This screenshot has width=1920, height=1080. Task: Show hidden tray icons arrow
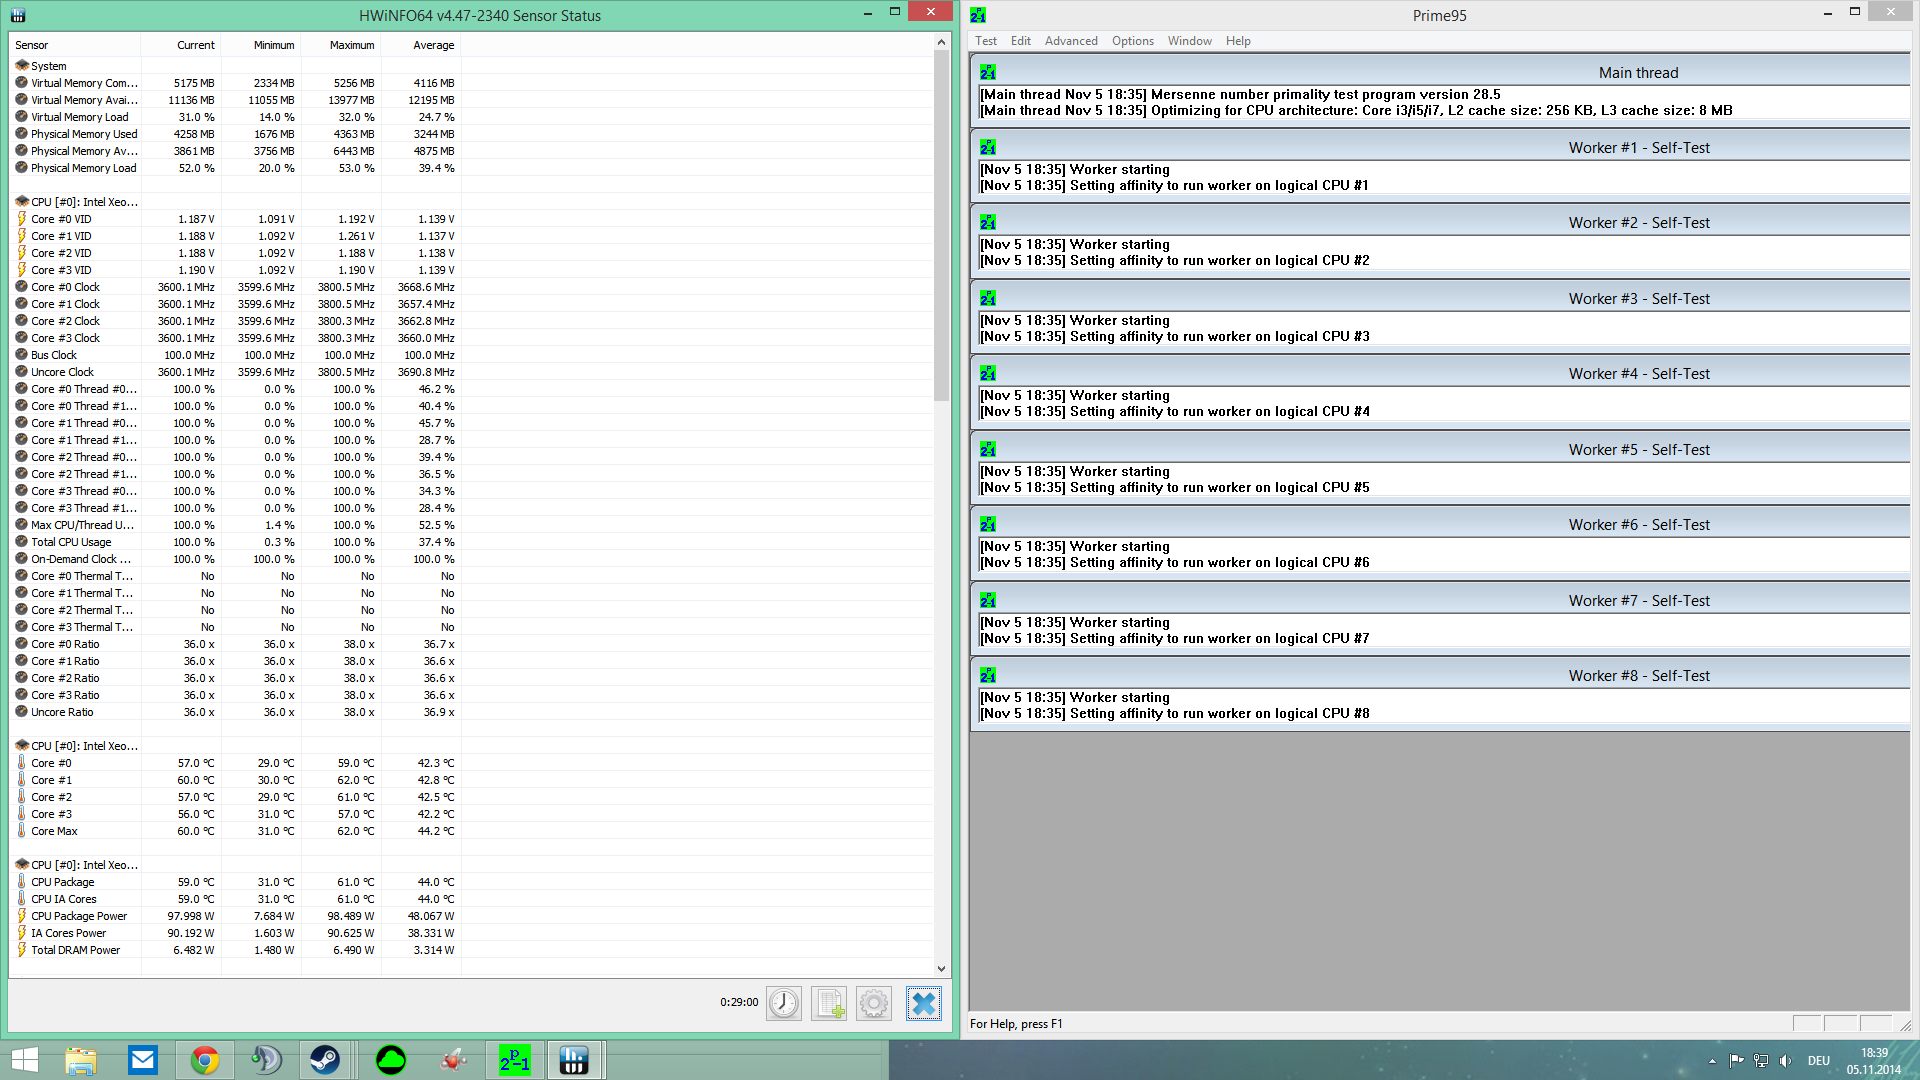1712,1061
